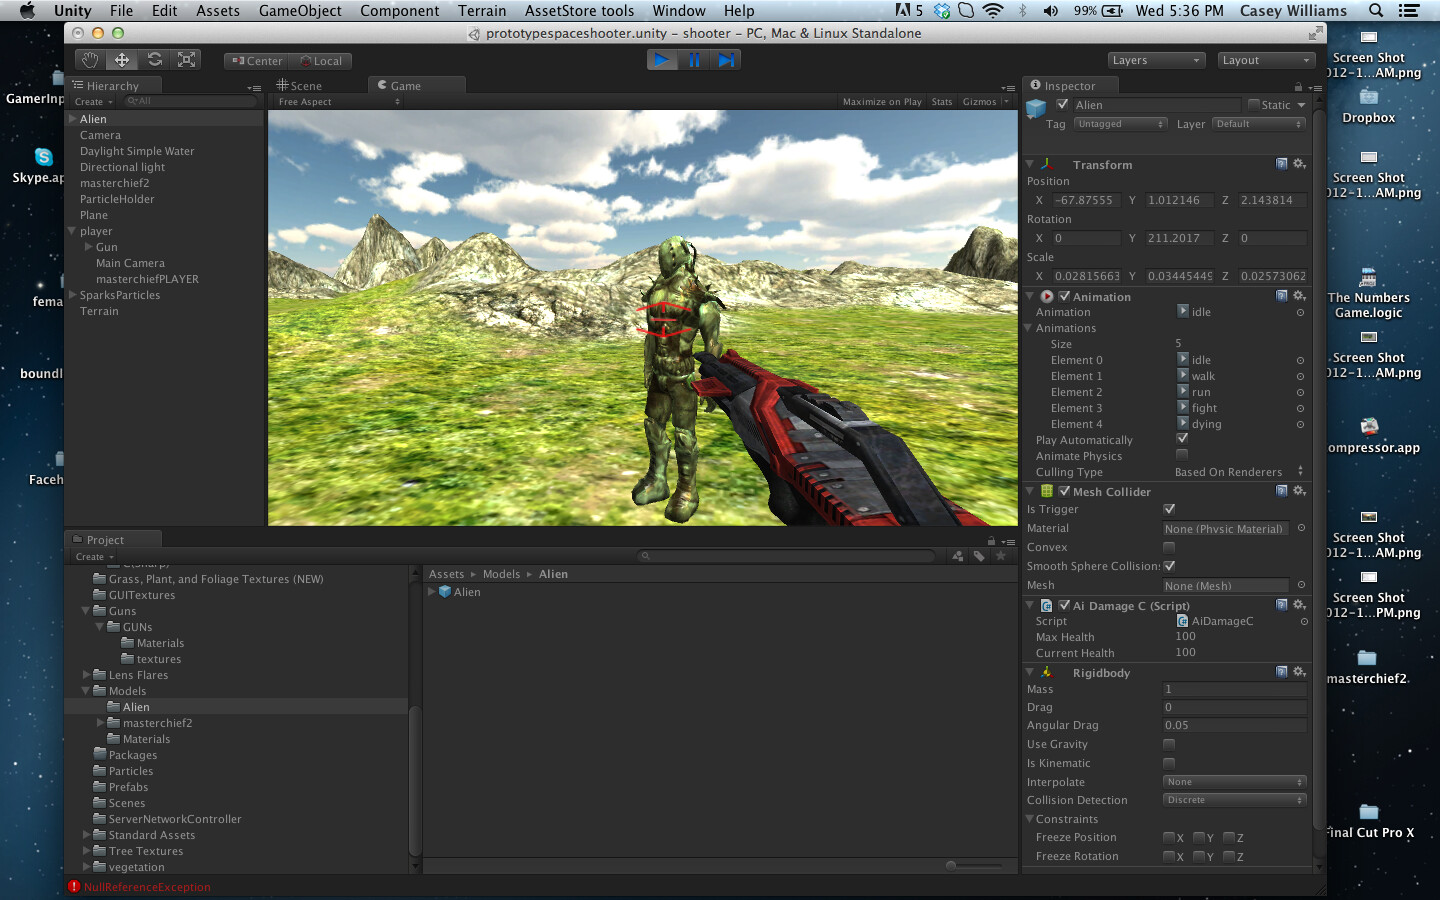The height and width of the screenshot is (900, 1440).
Task: Freeze rotation on the X axis
Action: click(1169, 856)
